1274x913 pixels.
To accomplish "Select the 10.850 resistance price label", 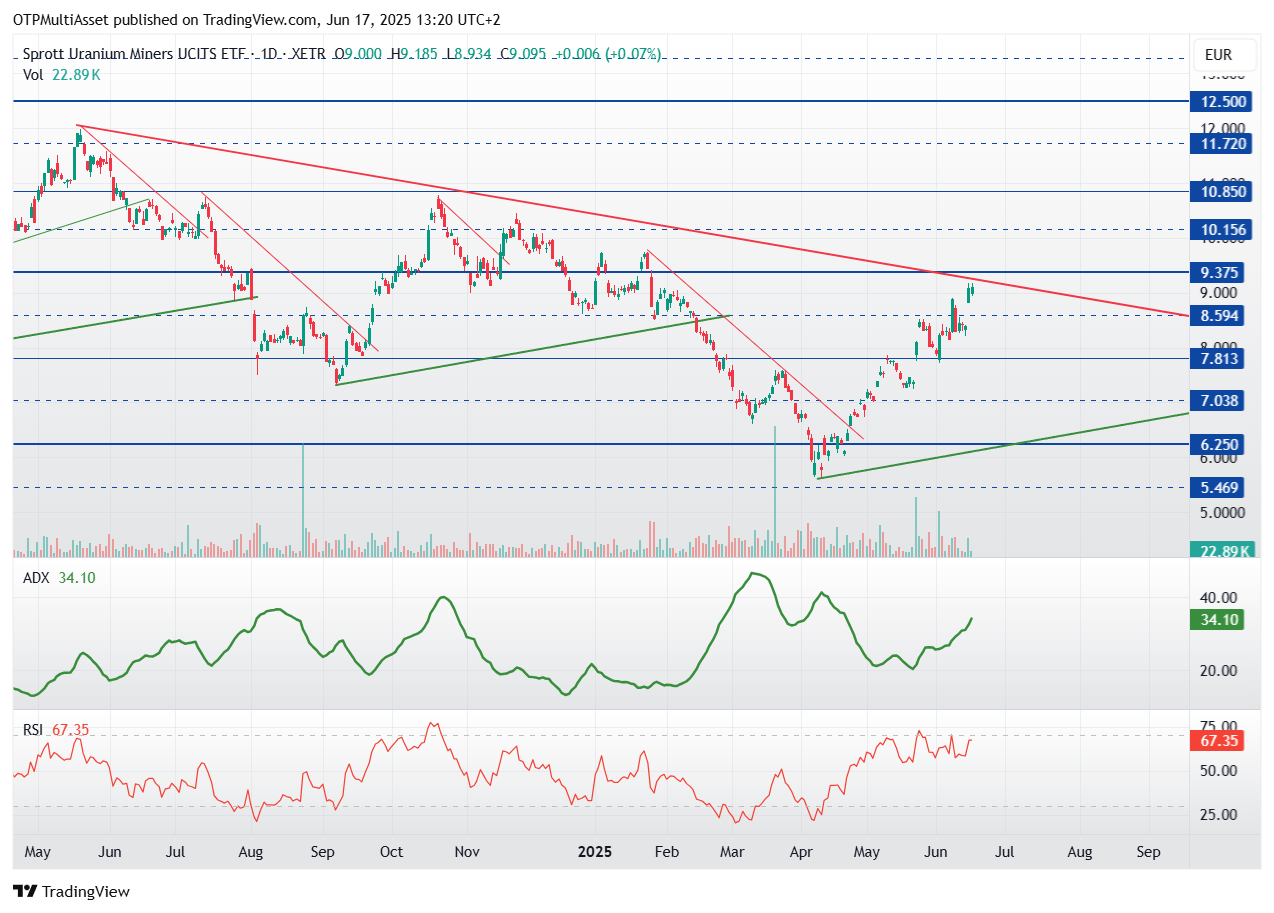I will tap(1223, 192).
